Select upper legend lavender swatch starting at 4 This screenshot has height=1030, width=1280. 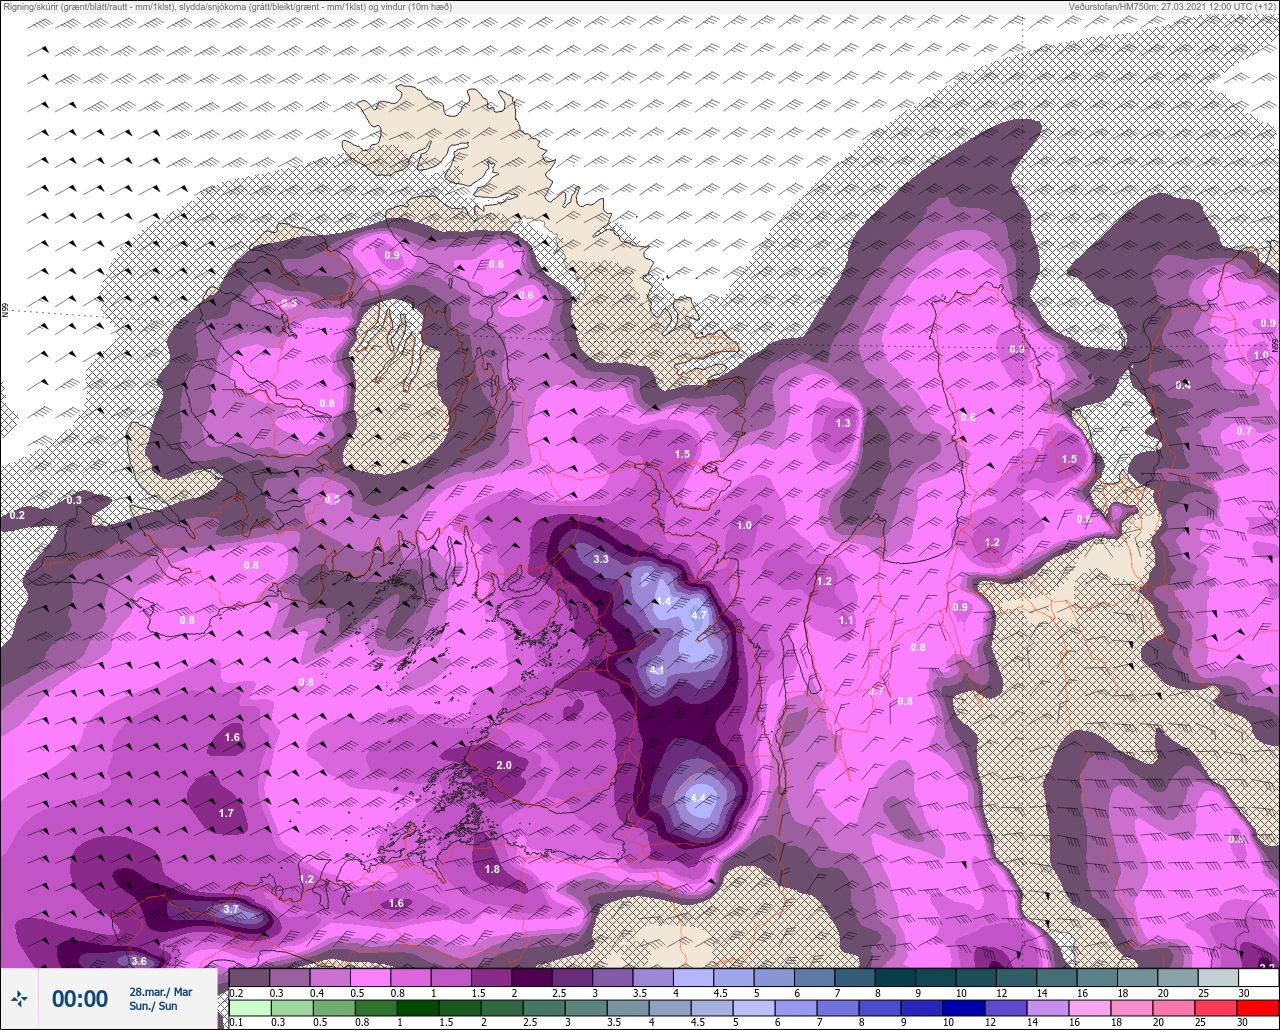(x=693, y=977)
